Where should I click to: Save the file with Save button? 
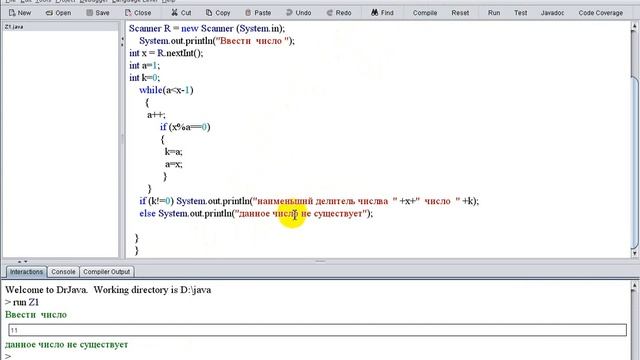coord(98,13)
